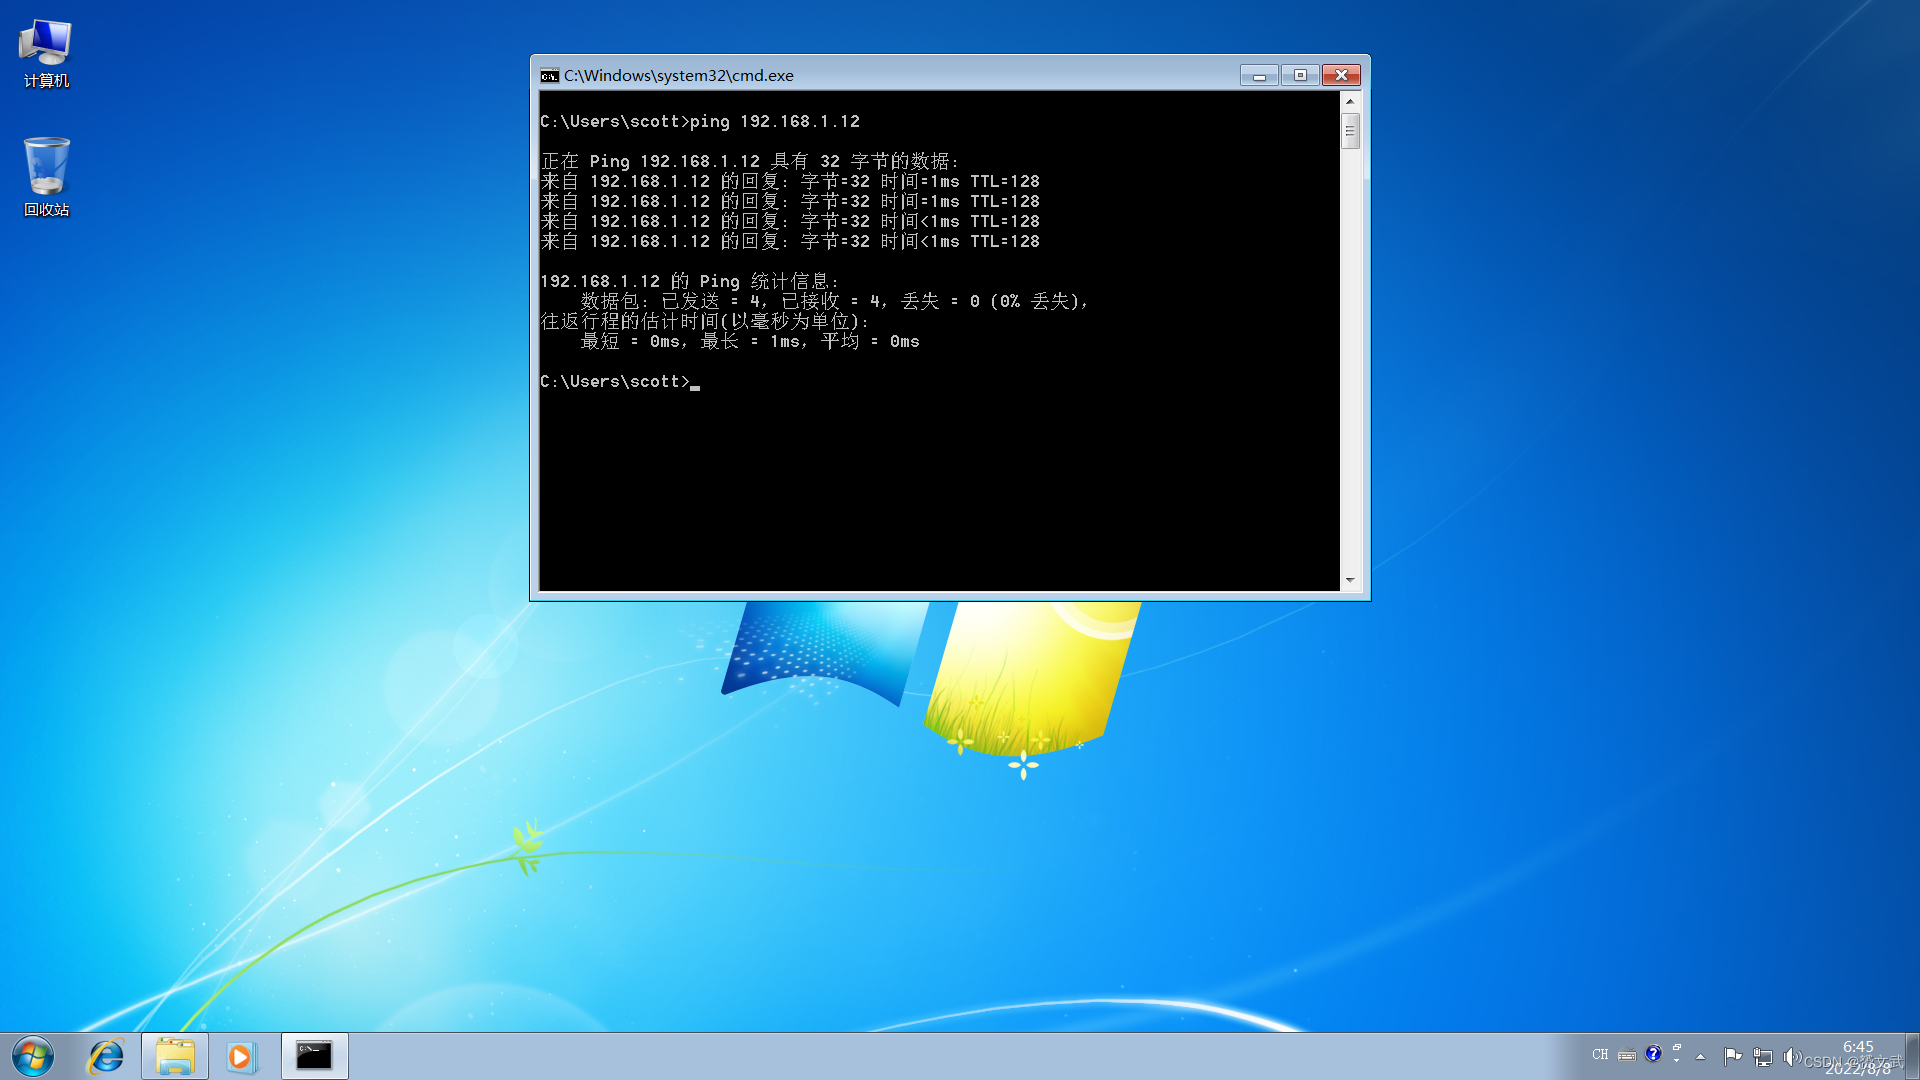This screenshot has height=1080, width=1920.
Task: Open the Windows Start orb
Action: click(33, 1056)
